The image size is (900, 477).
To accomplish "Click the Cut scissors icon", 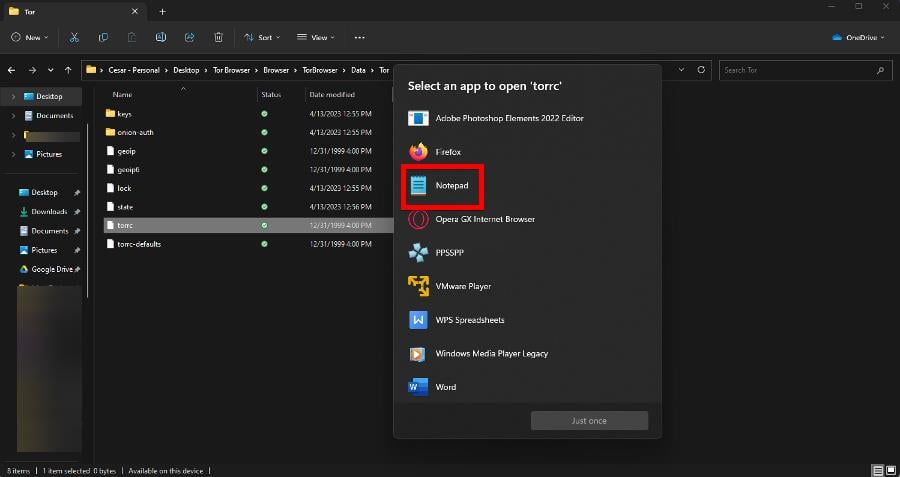I will [74, 37].
